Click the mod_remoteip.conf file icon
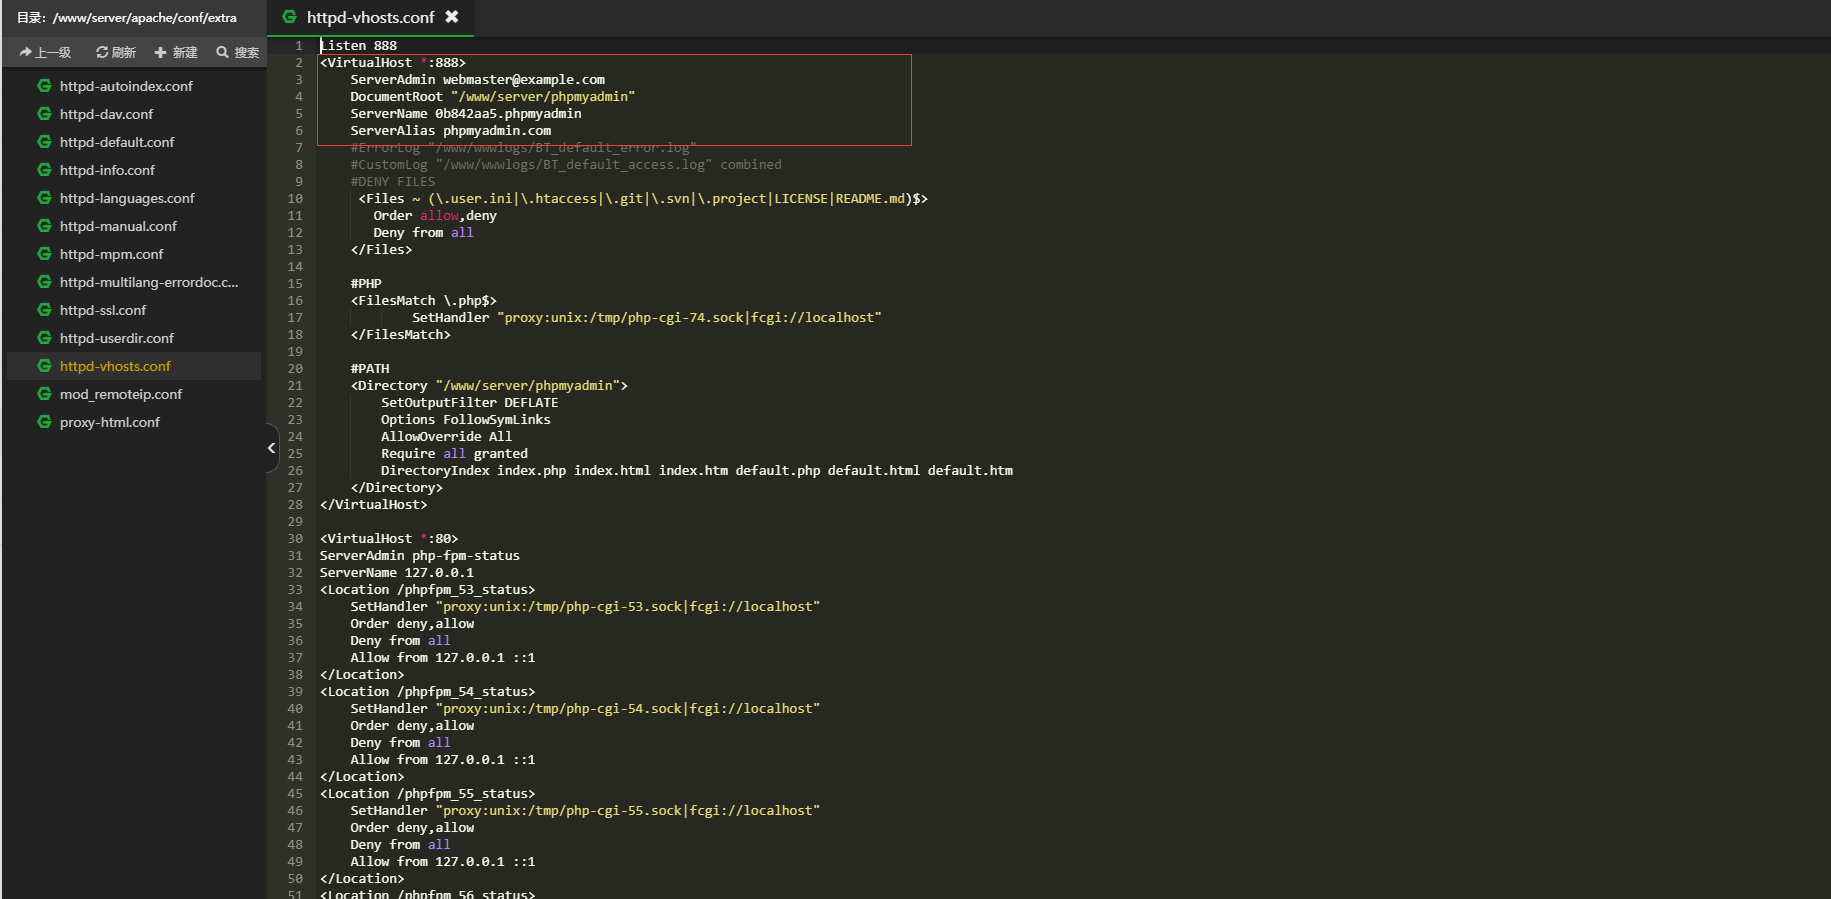Screen dimensions: 1831x899 [44, 394]
